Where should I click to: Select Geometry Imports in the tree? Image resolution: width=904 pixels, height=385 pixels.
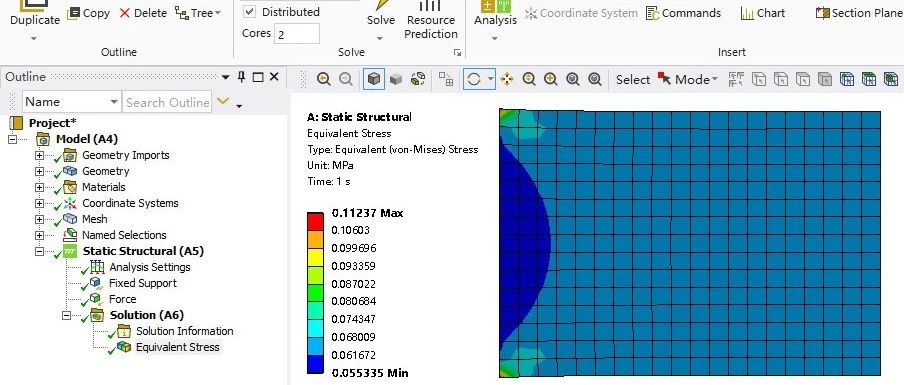point(126,155)
